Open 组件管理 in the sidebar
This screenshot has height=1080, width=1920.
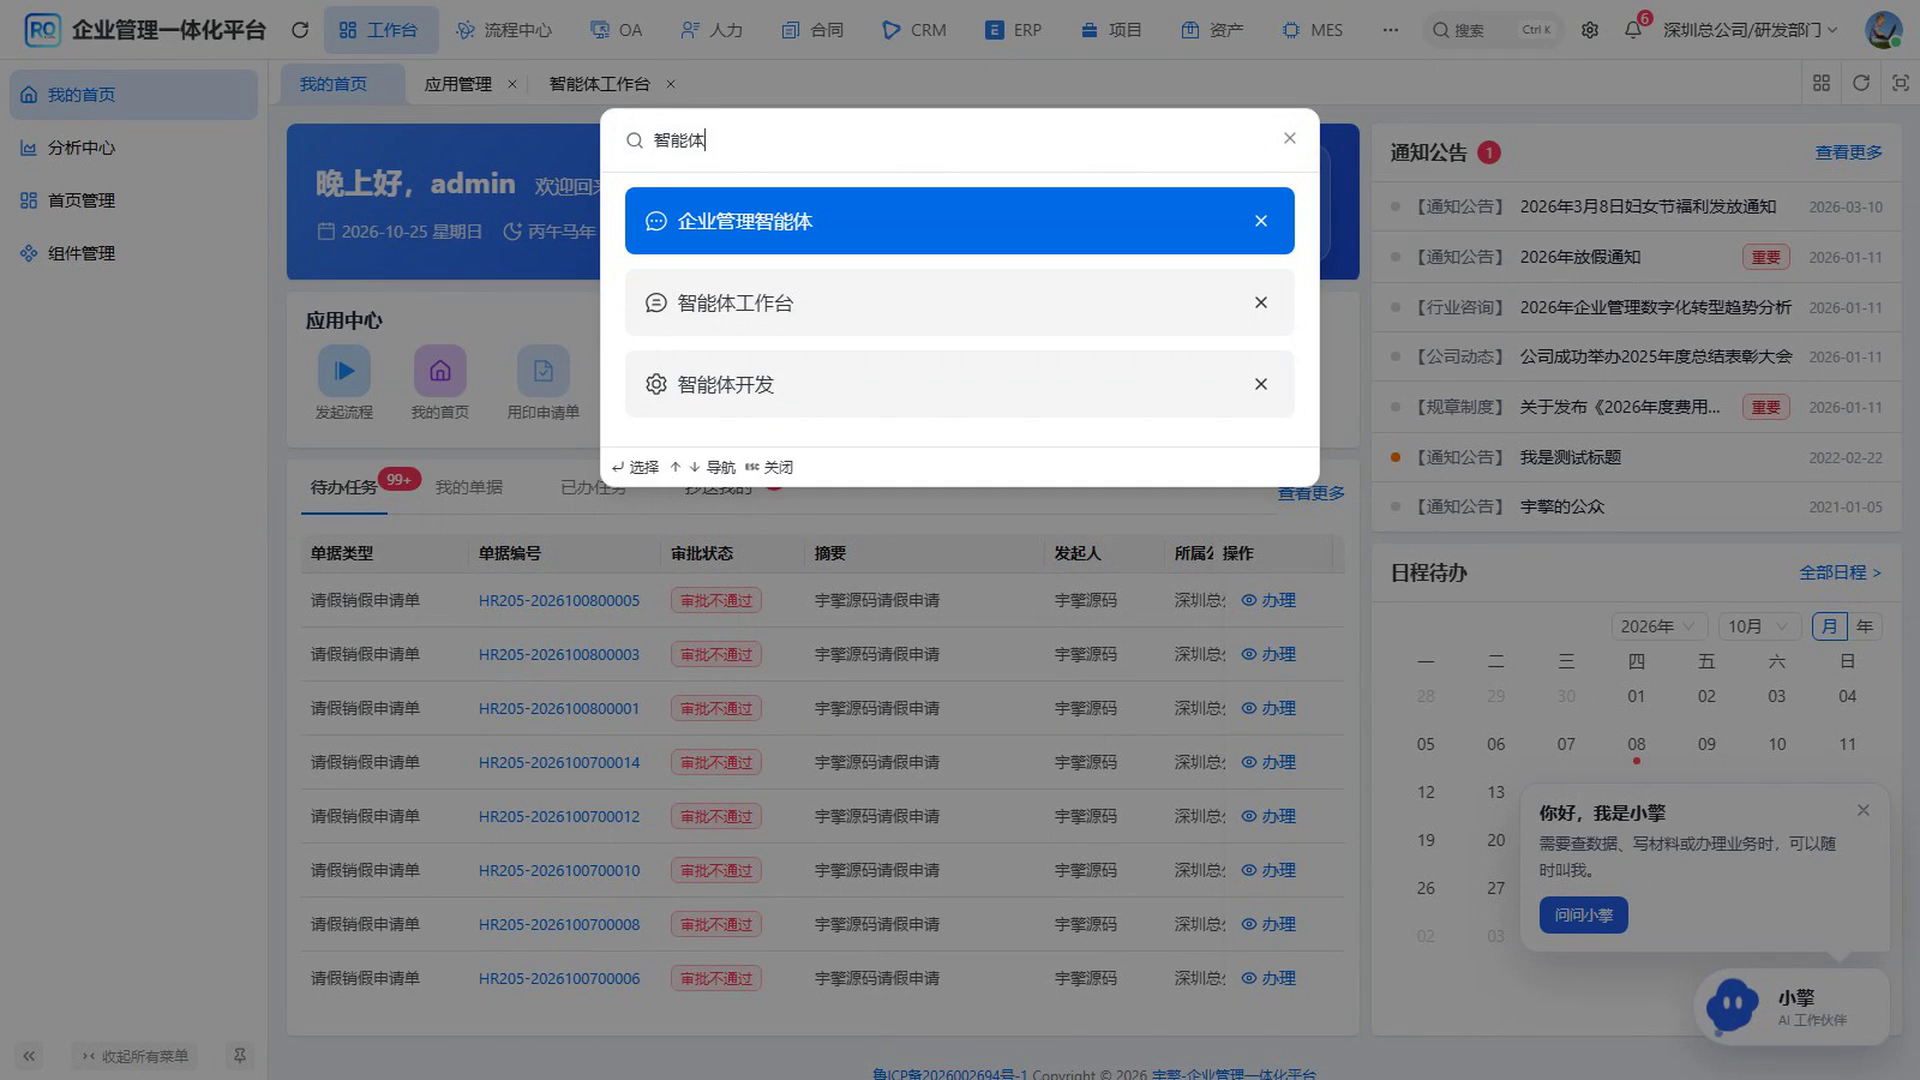tap(133, 254)
